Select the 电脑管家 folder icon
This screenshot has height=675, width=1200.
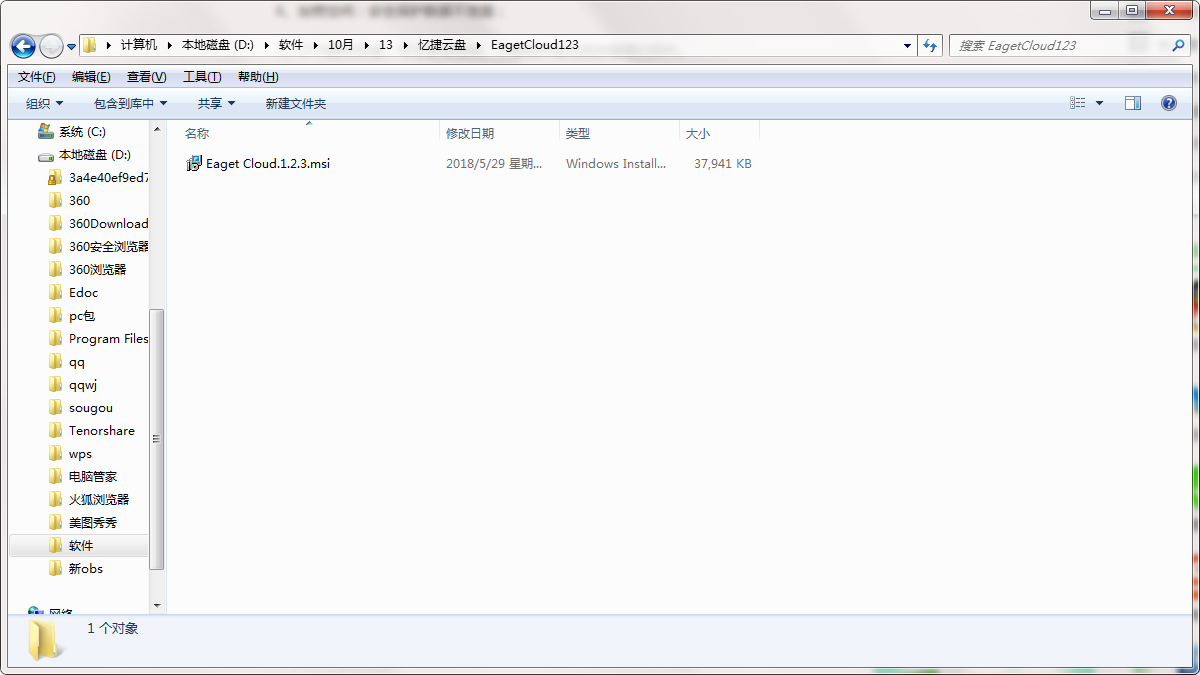coord(56,476)
